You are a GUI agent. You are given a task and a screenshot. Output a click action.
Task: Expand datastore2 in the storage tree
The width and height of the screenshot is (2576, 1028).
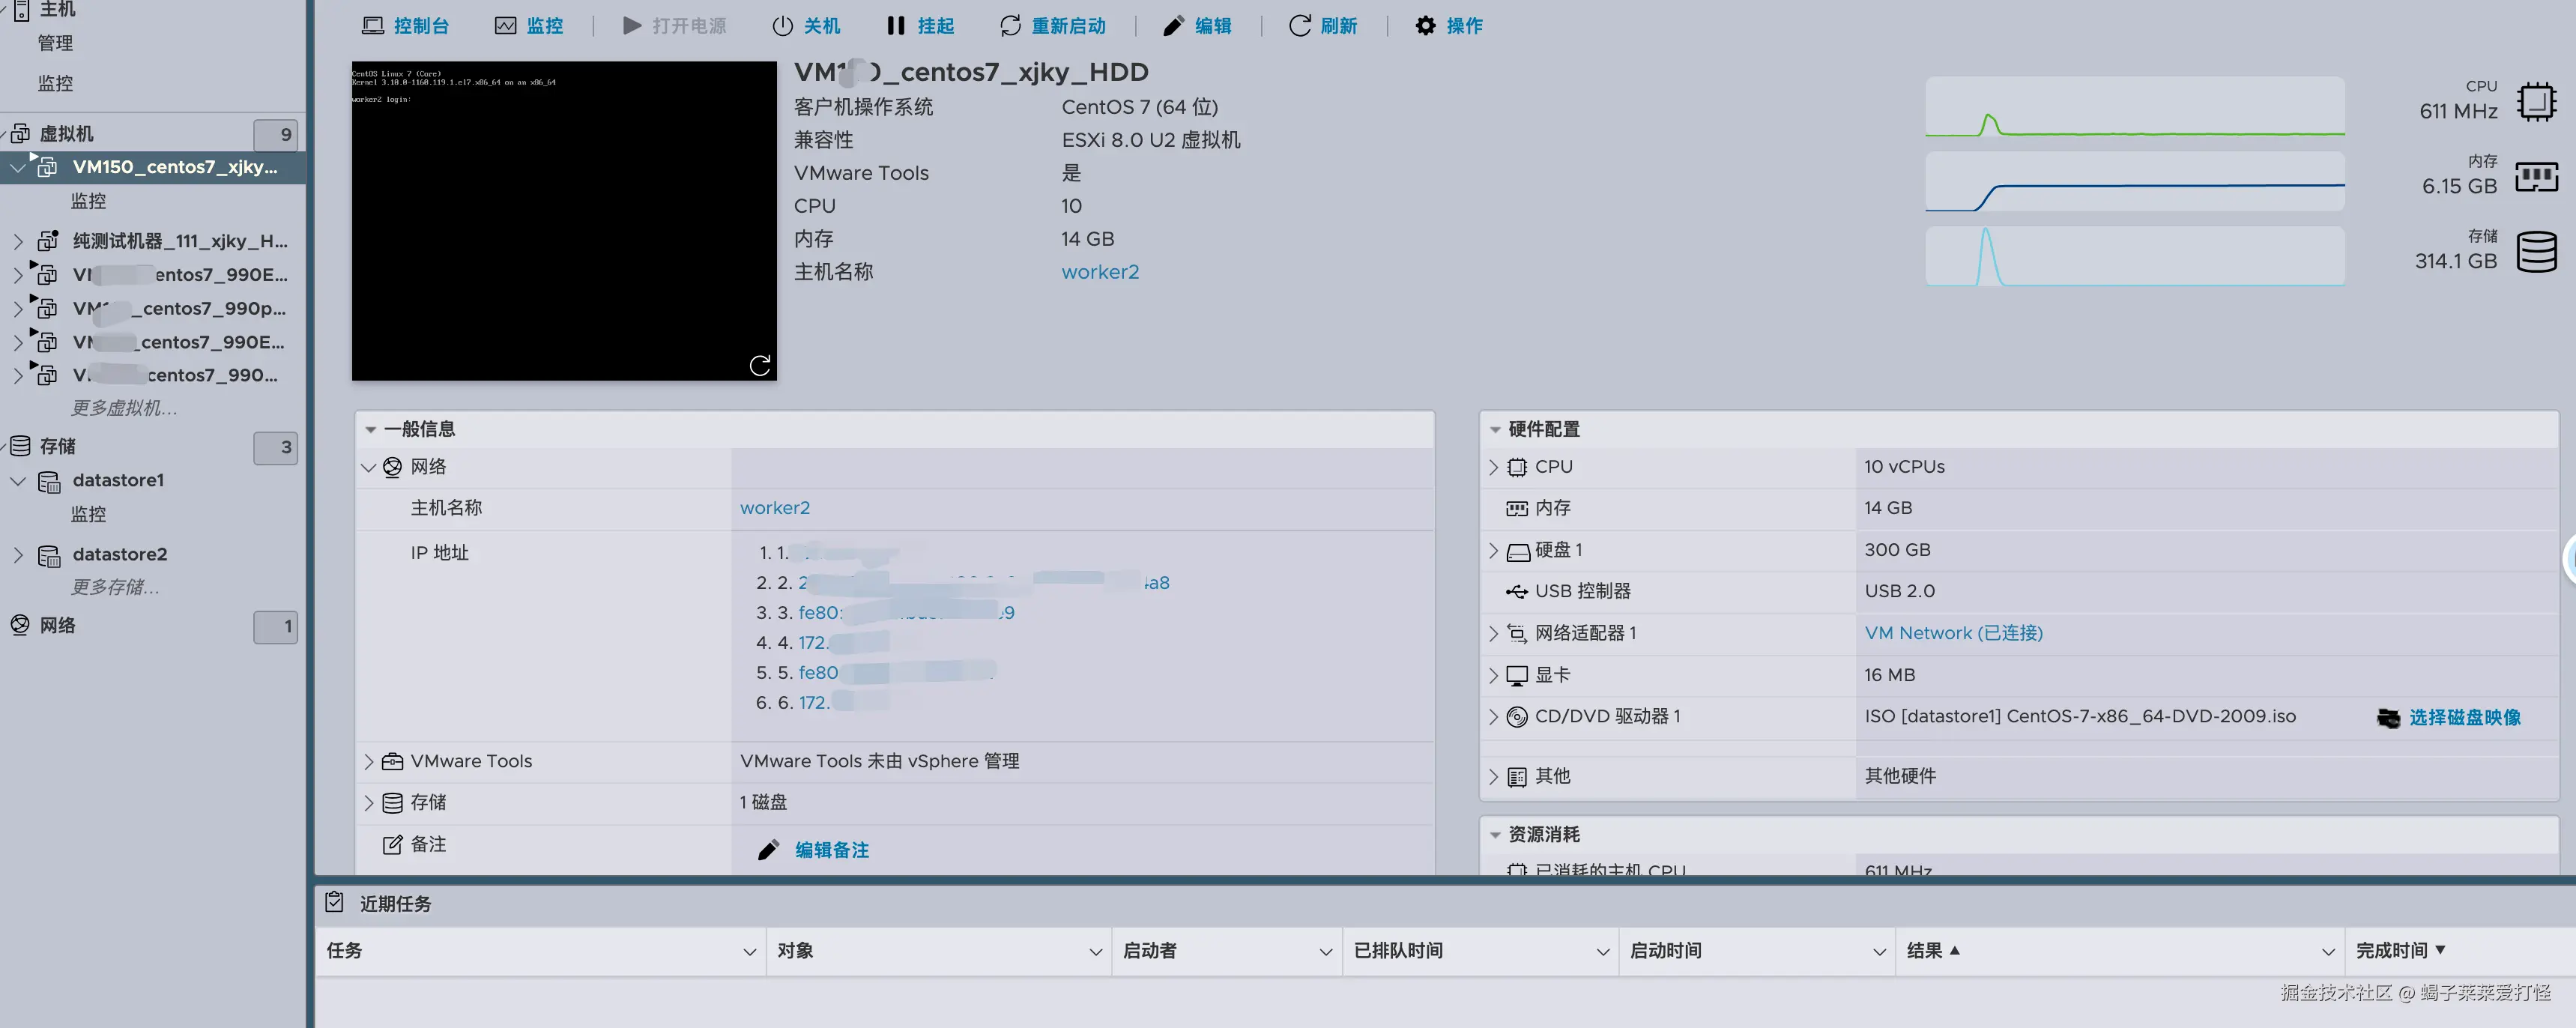tap(18, 554)
